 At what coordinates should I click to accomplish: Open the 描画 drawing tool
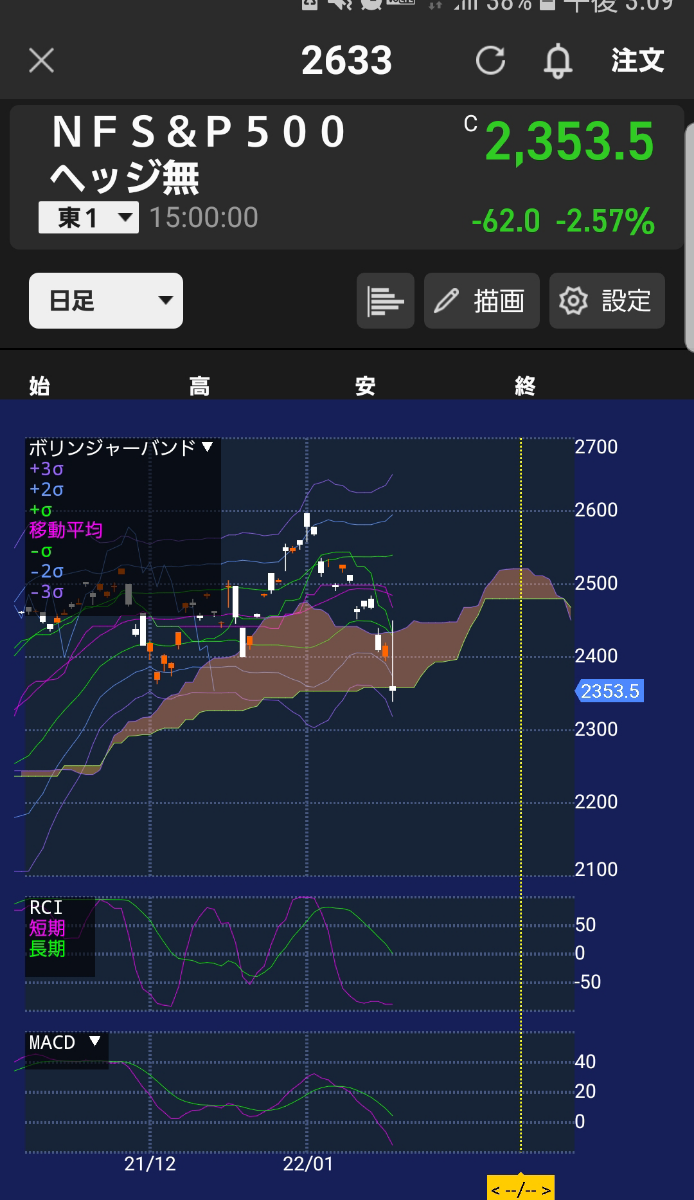(x=482, y=301)
